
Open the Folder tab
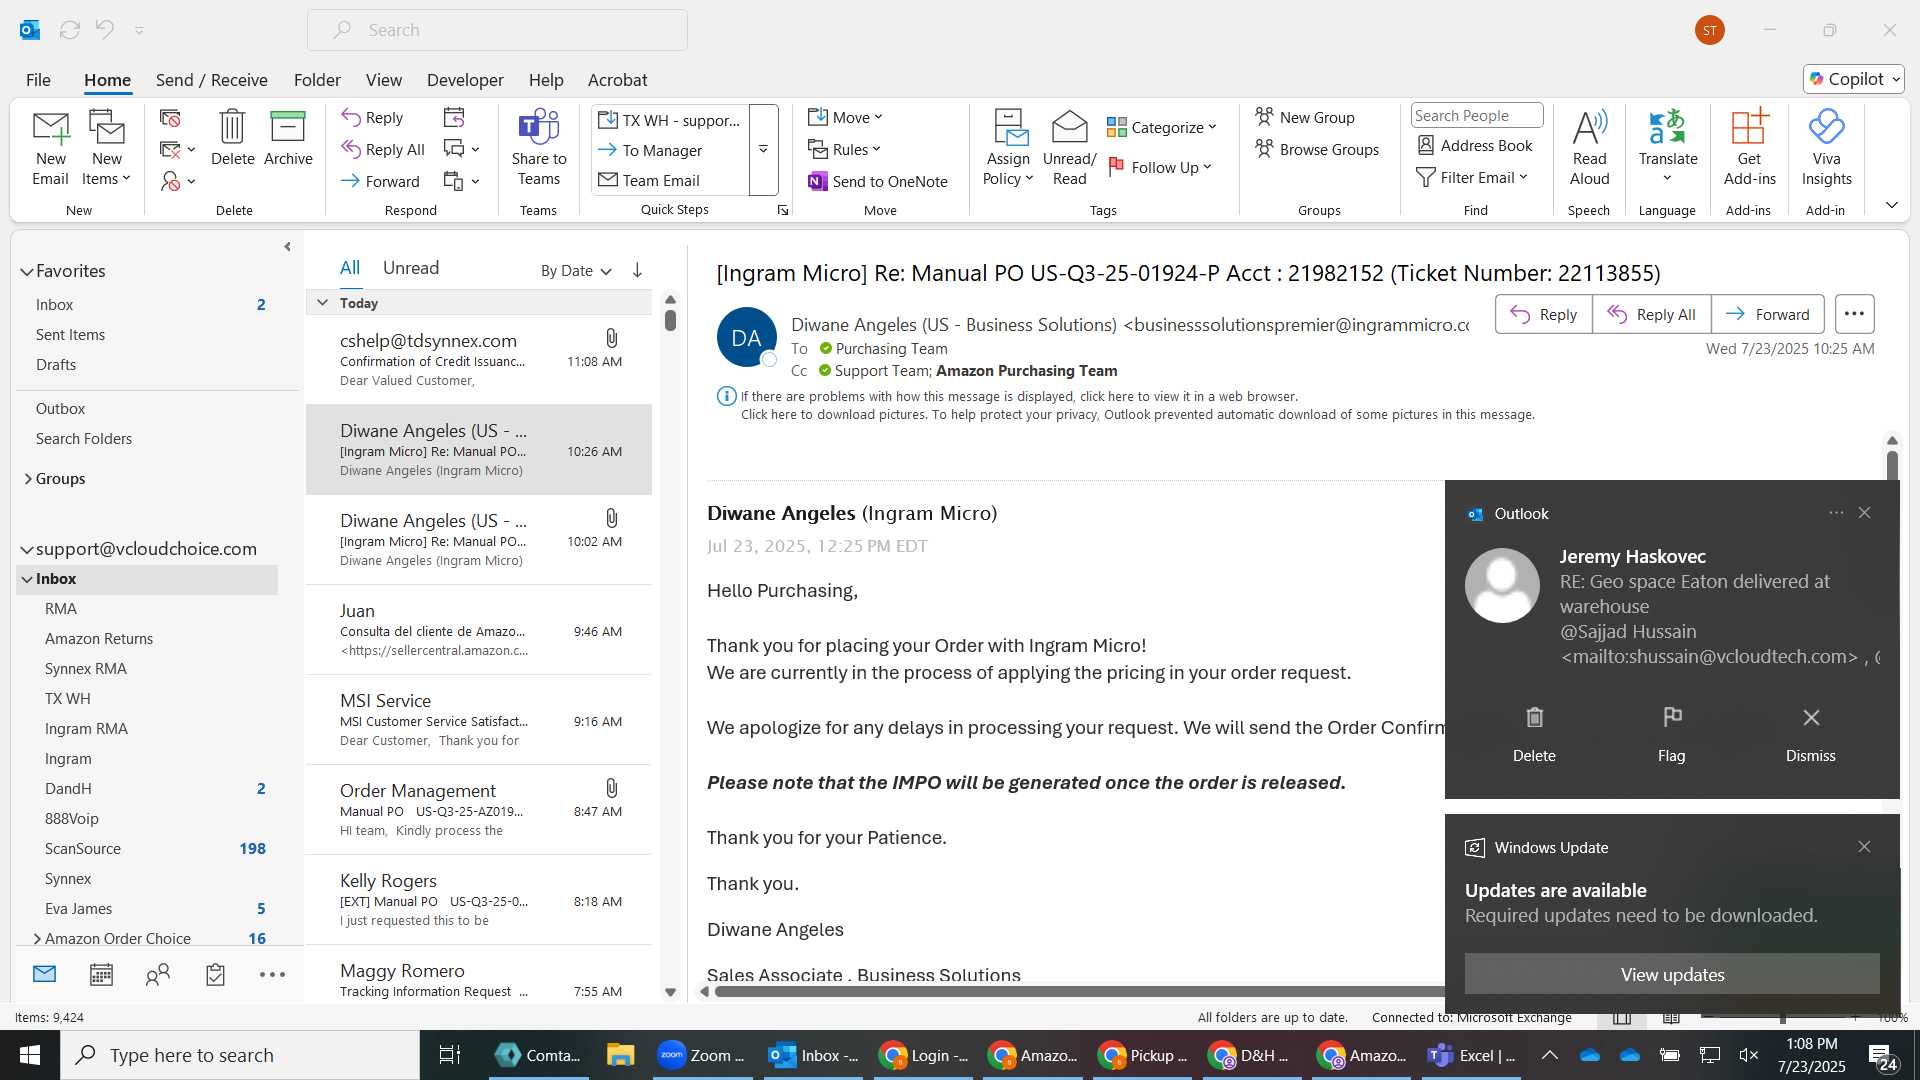(317, 80)
